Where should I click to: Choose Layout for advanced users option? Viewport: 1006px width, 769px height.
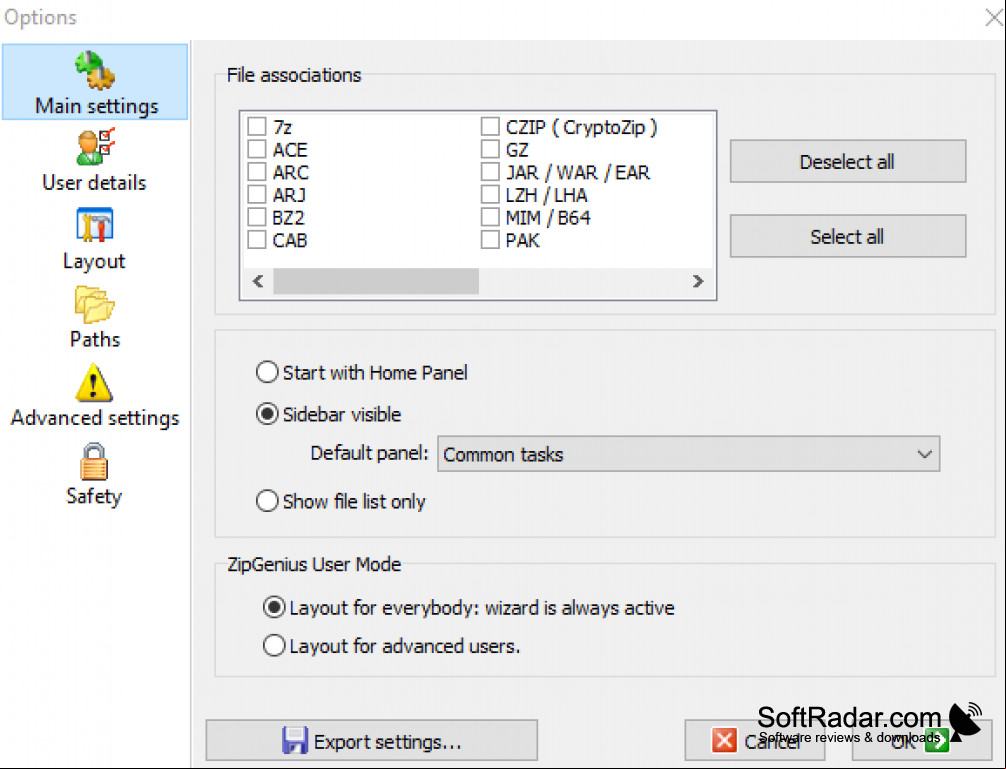[274, 645]
